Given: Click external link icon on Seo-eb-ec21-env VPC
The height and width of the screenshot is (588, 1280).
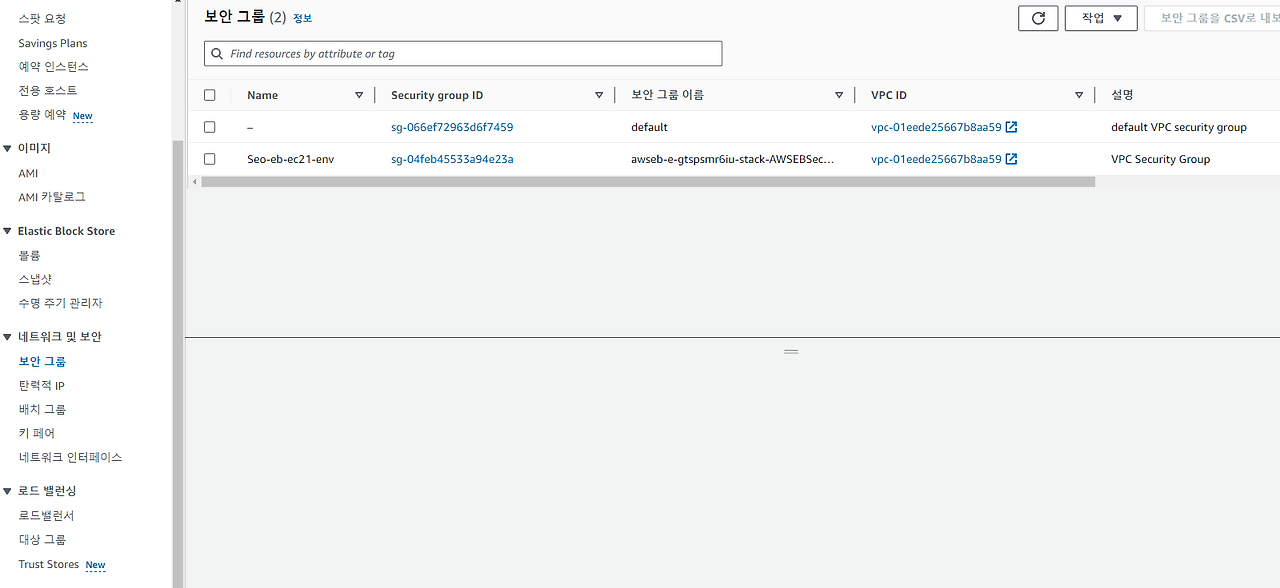Looking at the screenshot, I should pyautogui.click(x=1012, y=158).
